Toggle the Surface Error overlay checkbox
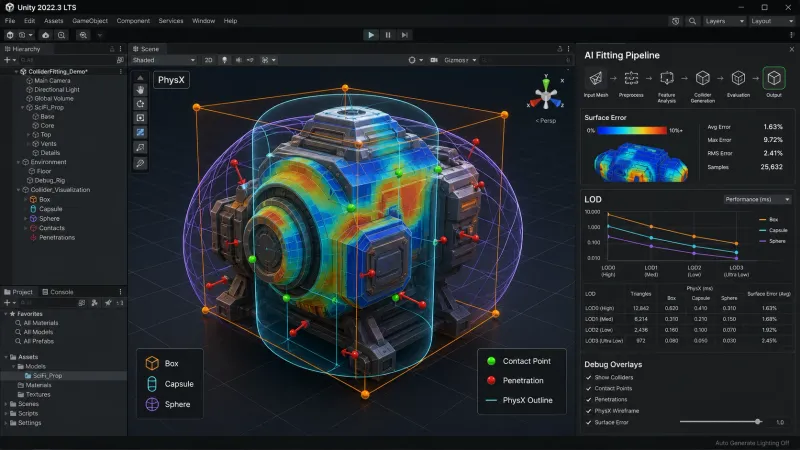Screen dimensions: 800x450 (588, 422)
